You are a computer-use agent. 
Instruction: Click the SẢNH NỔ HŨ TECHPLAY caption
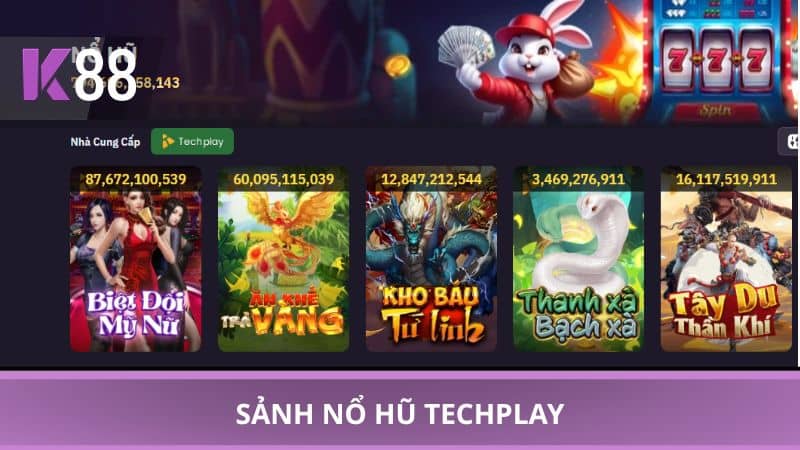[x=400, y=413]
